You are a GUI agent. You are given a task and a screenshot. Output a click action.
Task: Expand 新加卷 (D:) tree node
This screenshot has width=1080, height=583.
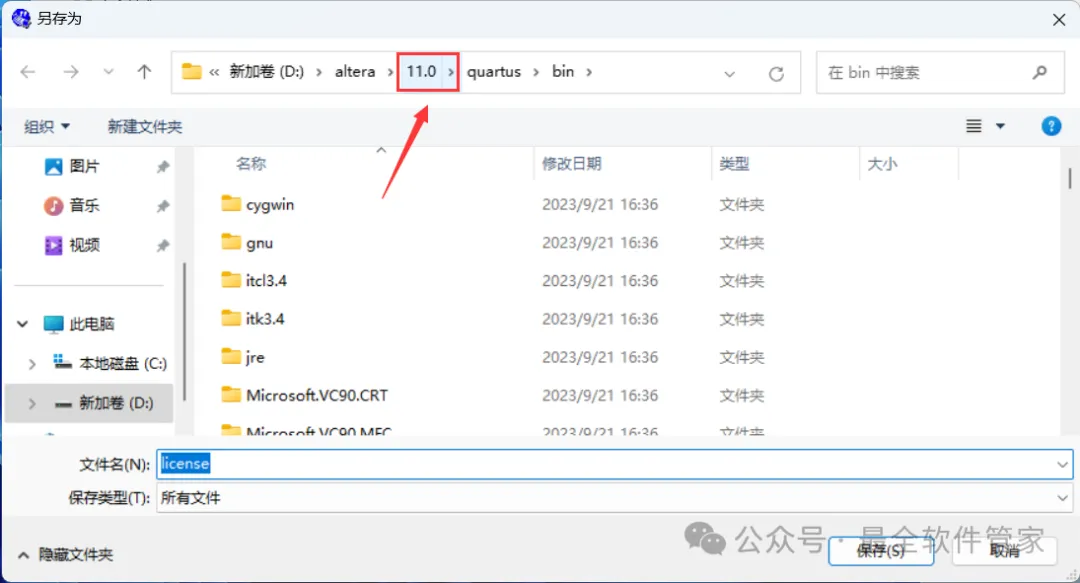click(x=32, y=404)
